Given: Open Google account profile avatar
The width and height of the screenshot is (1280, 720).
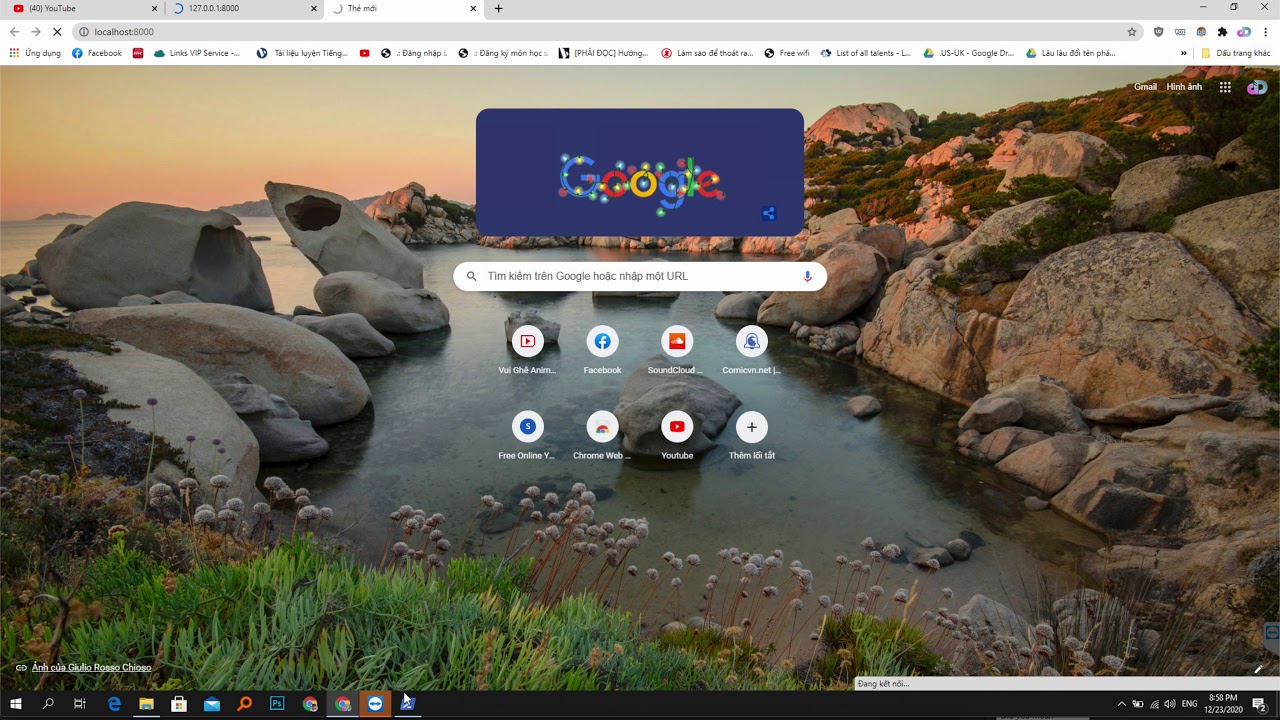Looking at the screenshot, I should pyautogui.click(x=1256, y=87).
